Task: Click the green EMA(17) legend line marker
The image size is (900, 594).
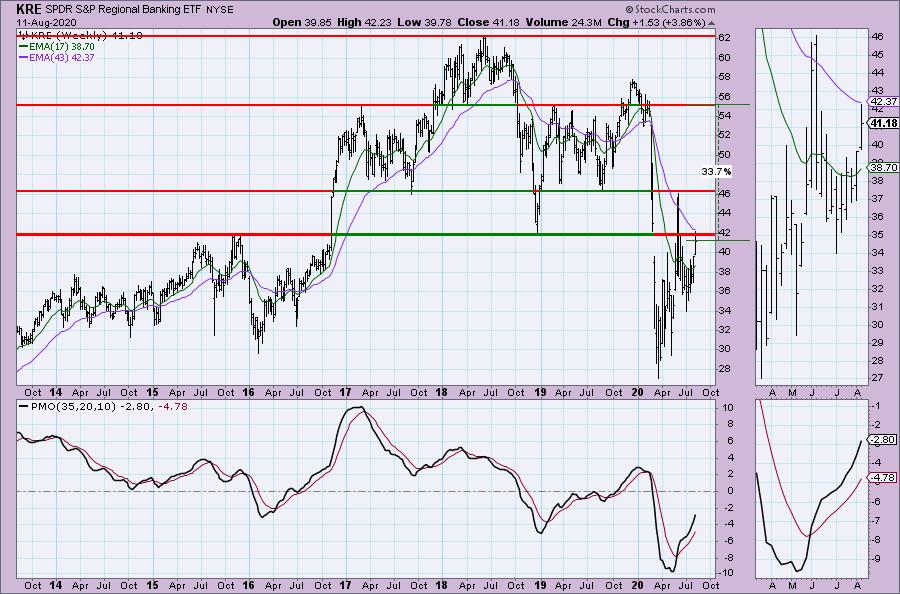Action: coord(24,47)
